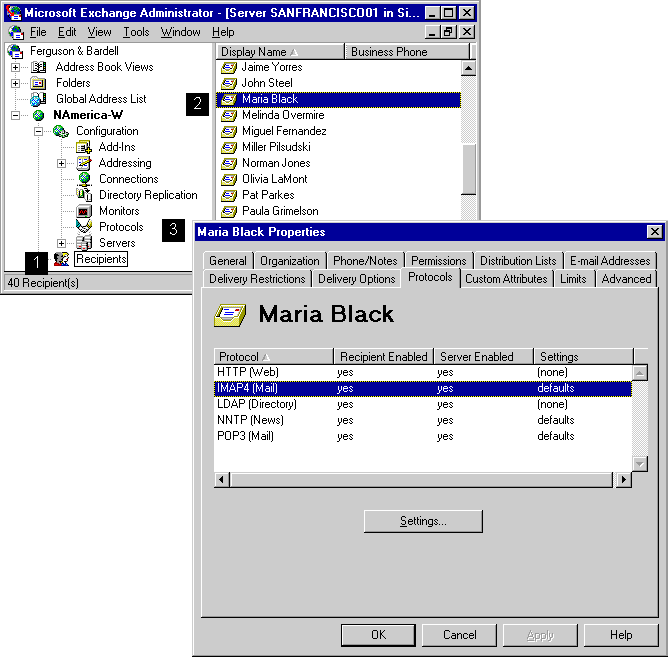This screenshot has height=657, width=668.
Task: Open the Edit menu
Action: [67, 32]
